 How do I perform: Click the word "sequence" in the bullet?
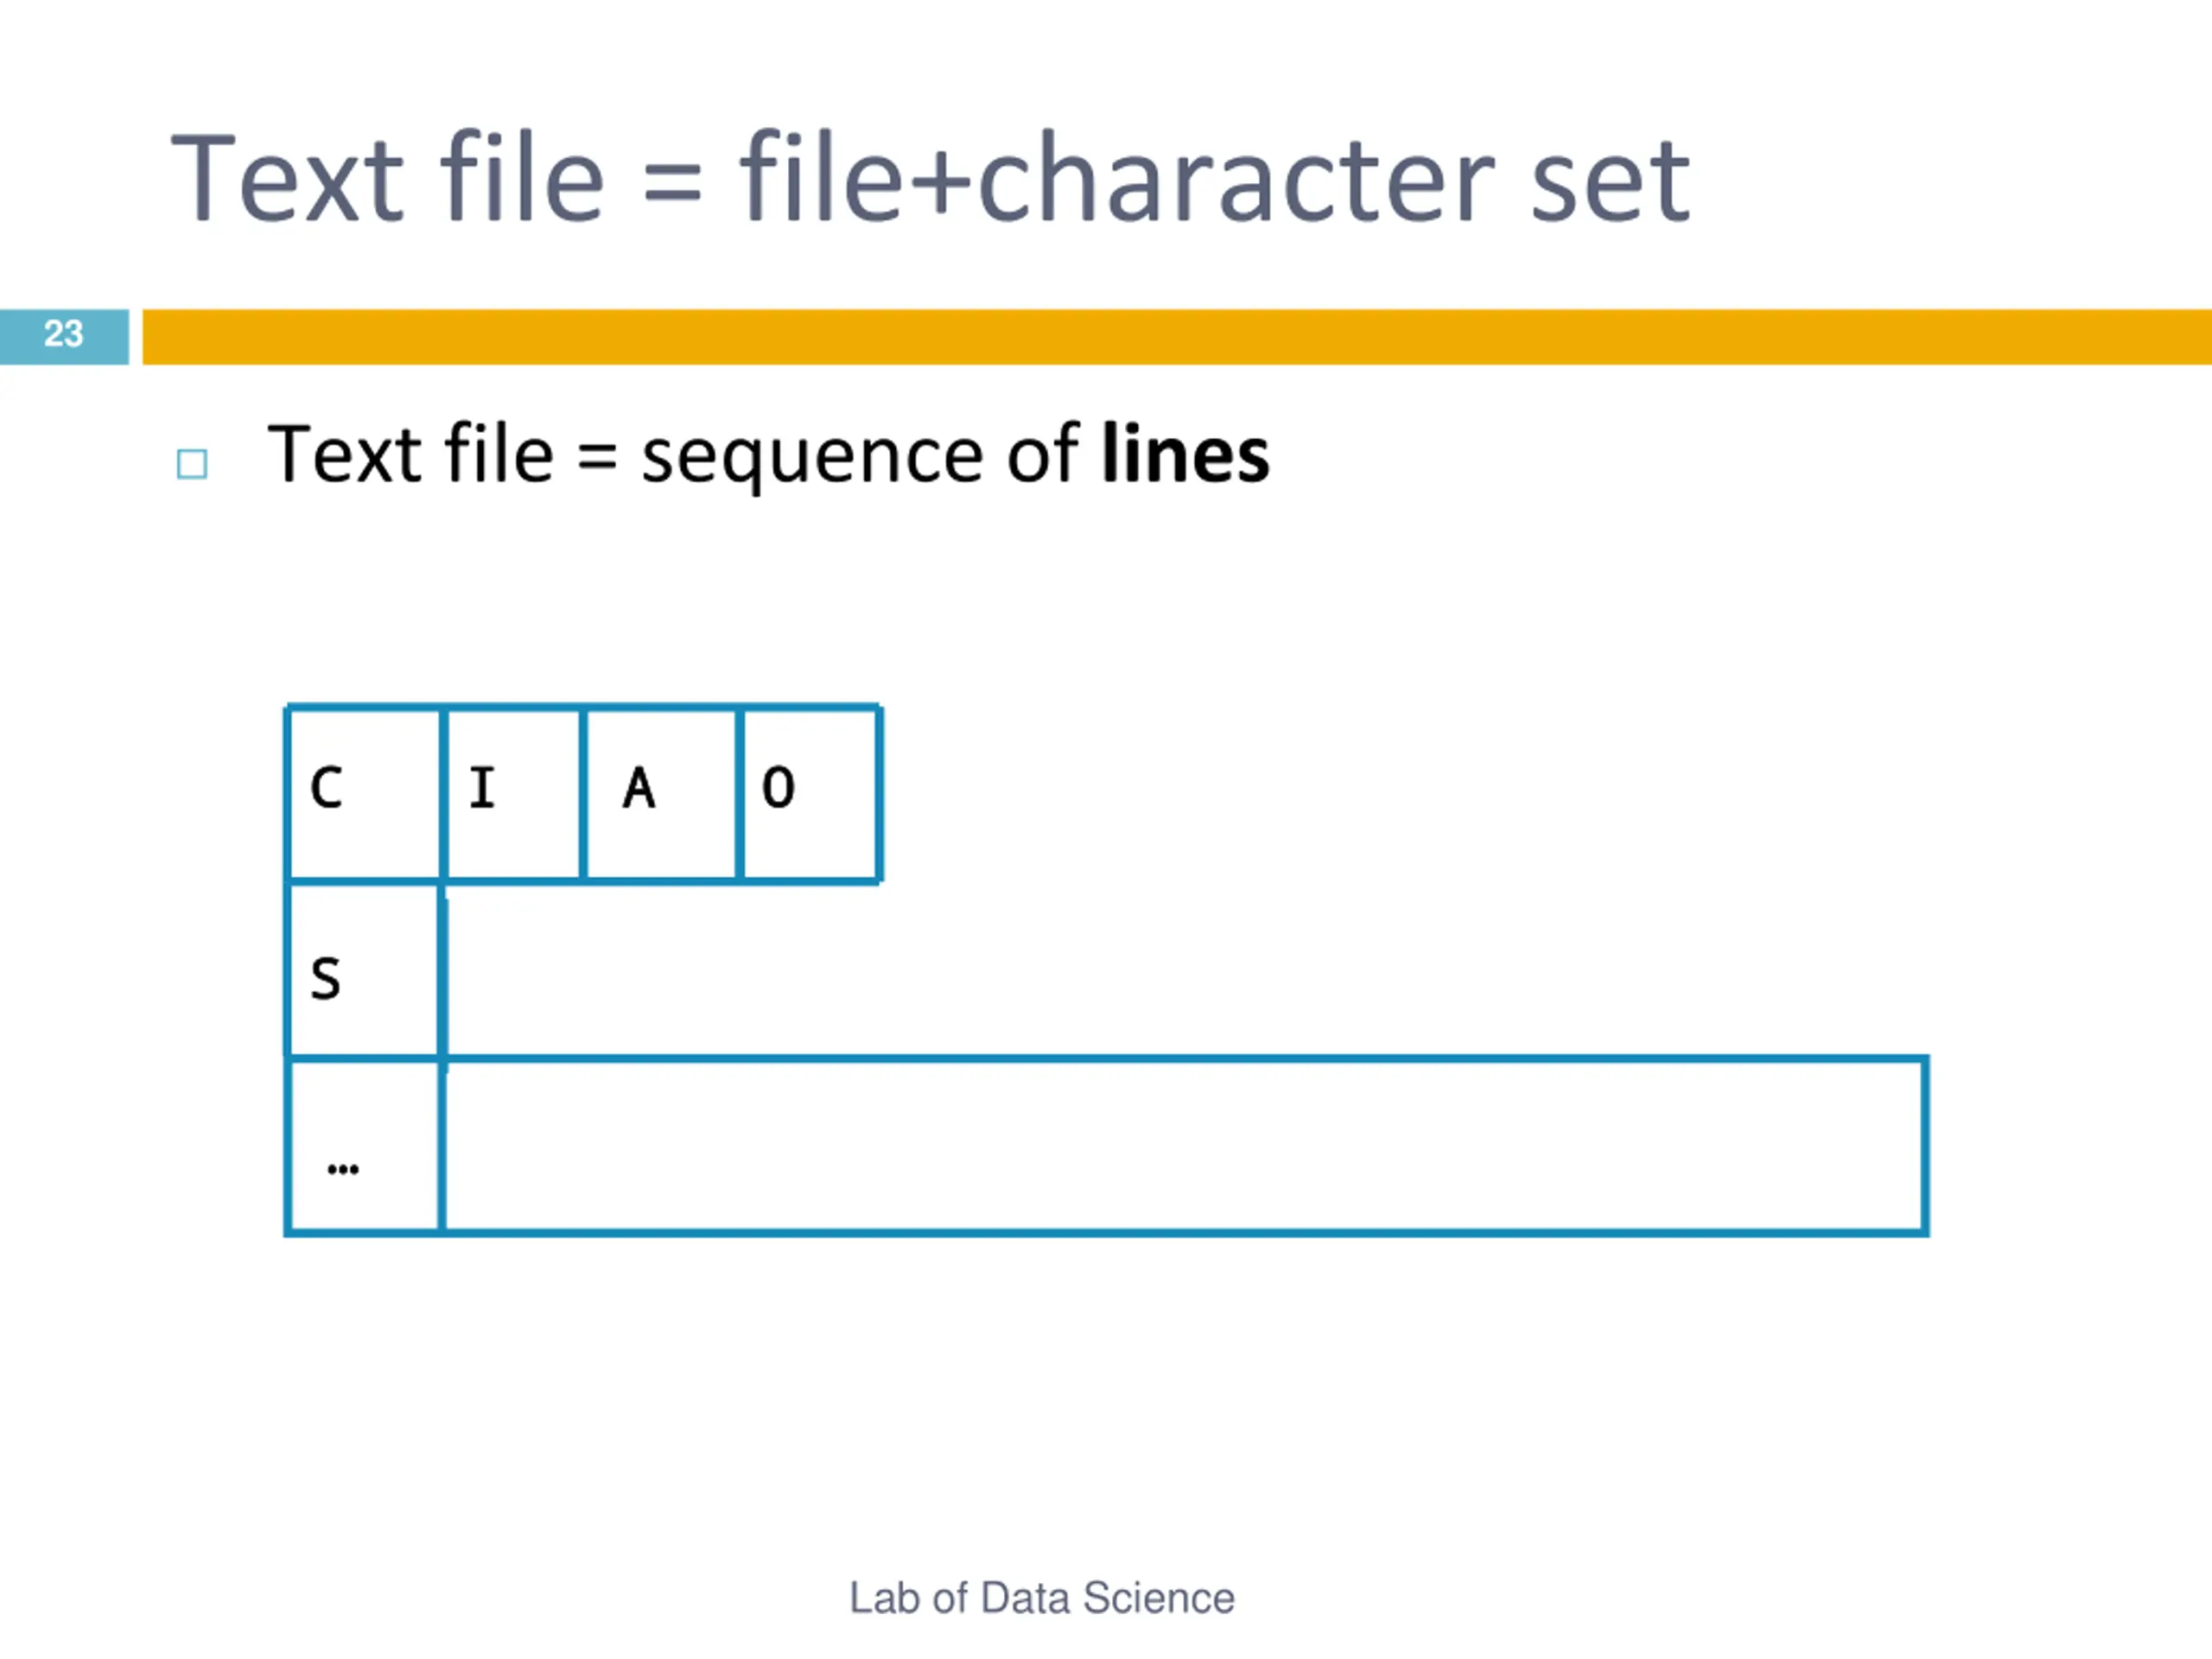click(x=812, y=458)
